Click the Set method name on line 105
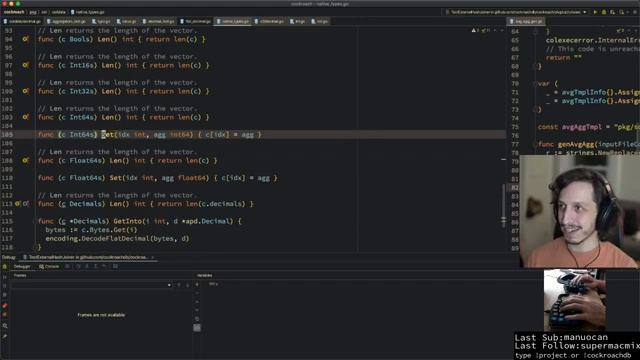The height and width of the screenshot is (360, 640). click(x=108, y=134)
